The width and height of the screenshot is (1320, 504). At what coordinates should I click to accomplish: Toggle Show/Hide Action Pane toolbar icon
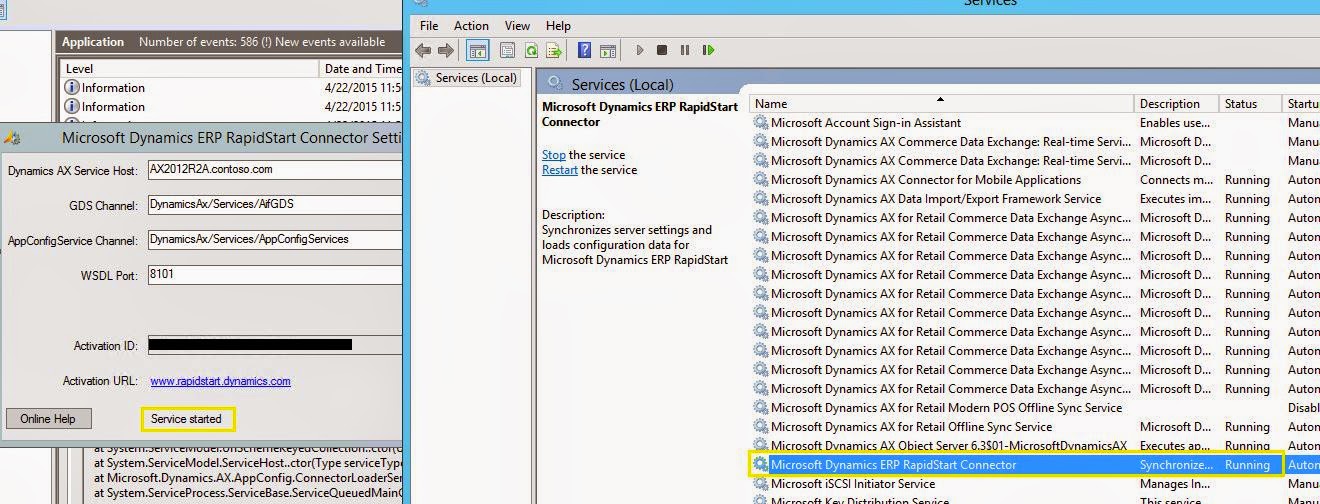click(x=607, y=50)
